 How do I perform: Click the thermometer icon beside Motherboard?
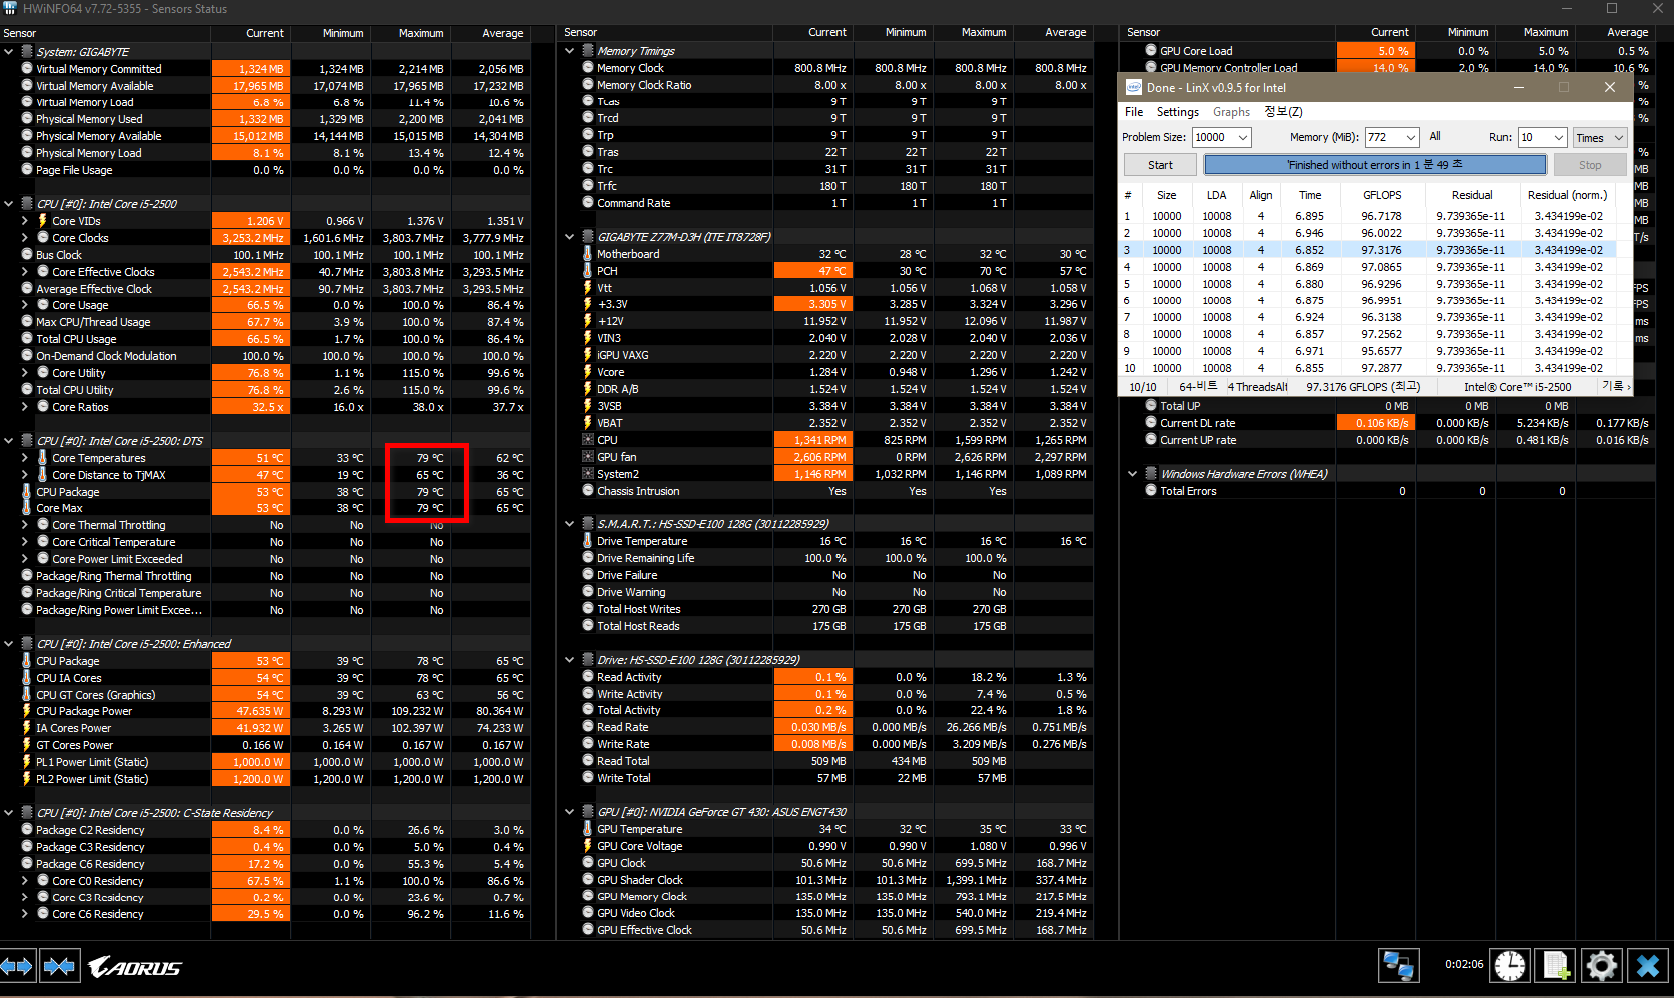coord(588,254)
